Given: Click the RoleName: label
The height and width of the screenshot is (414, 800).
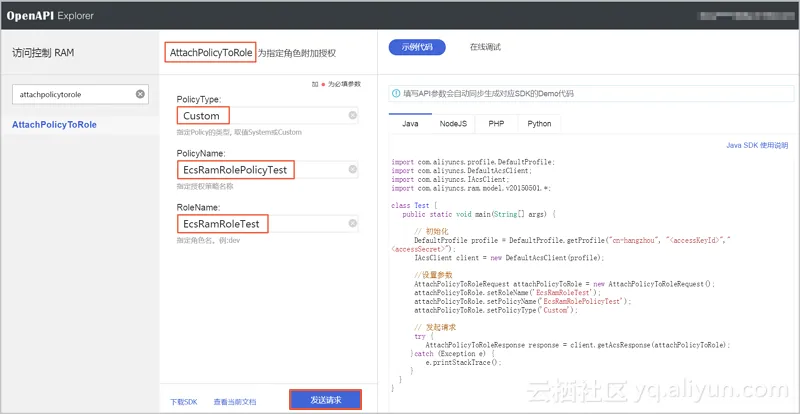Looking at the screenshot, I should 198,208.
